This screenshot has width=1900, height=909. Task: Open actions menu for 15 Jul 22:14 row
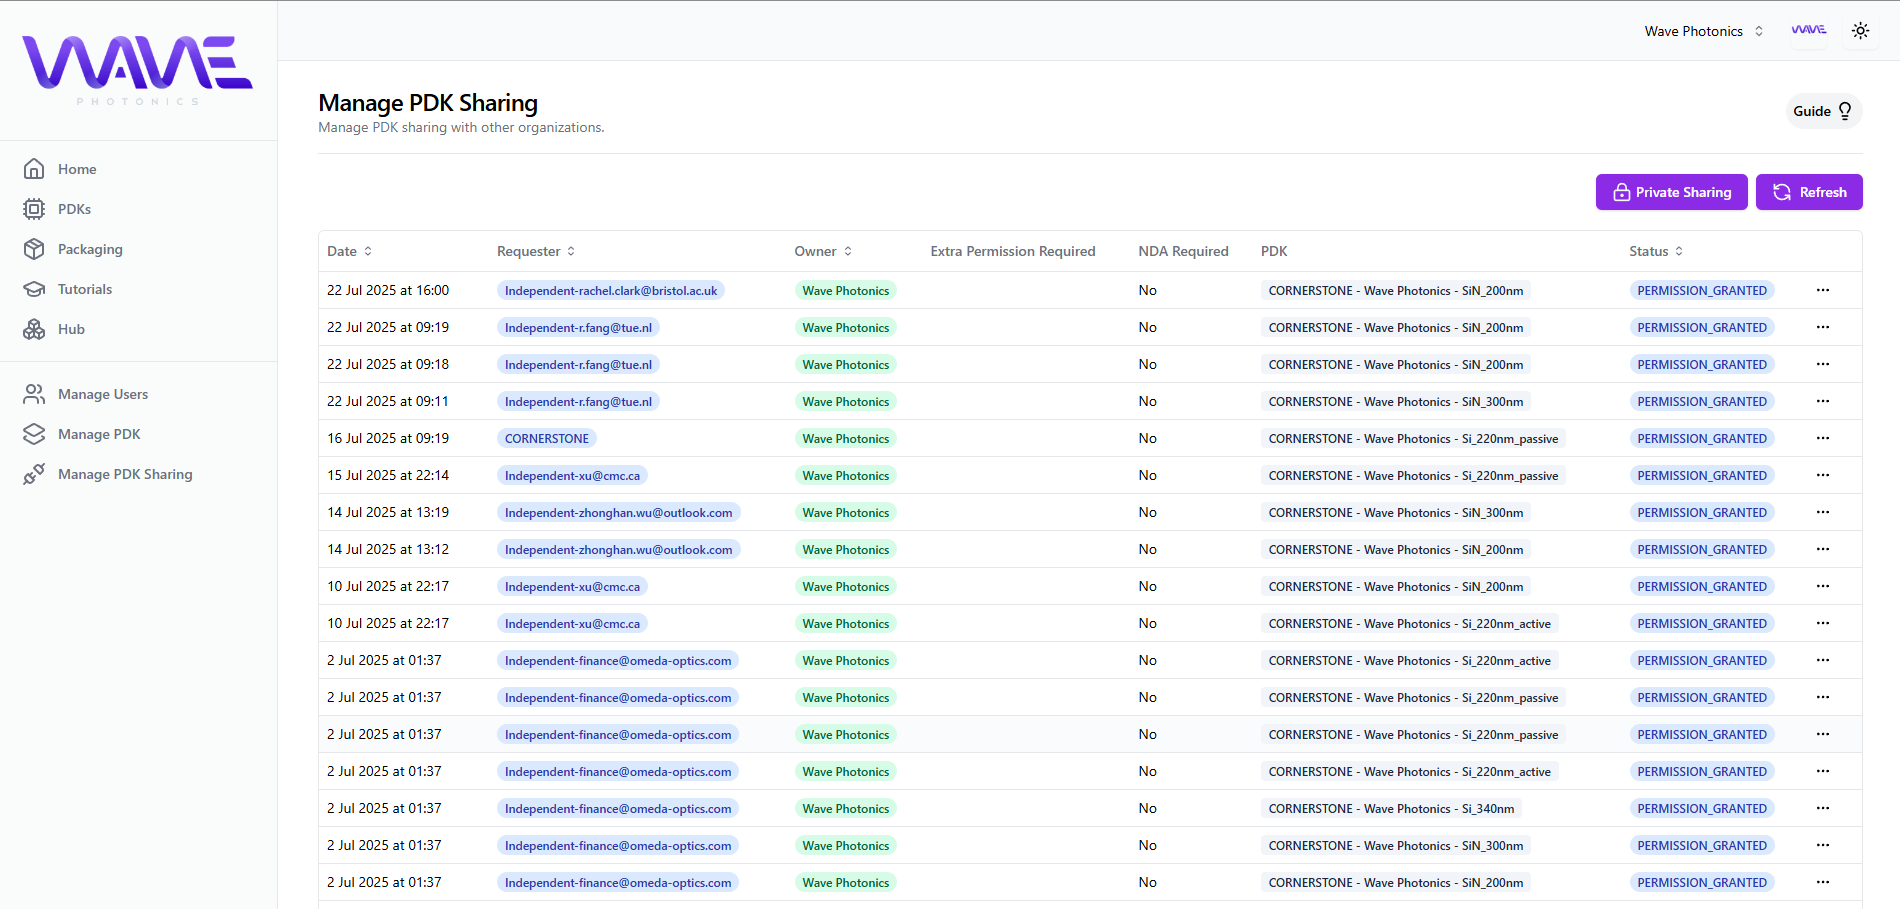(x=1823, y=475)
